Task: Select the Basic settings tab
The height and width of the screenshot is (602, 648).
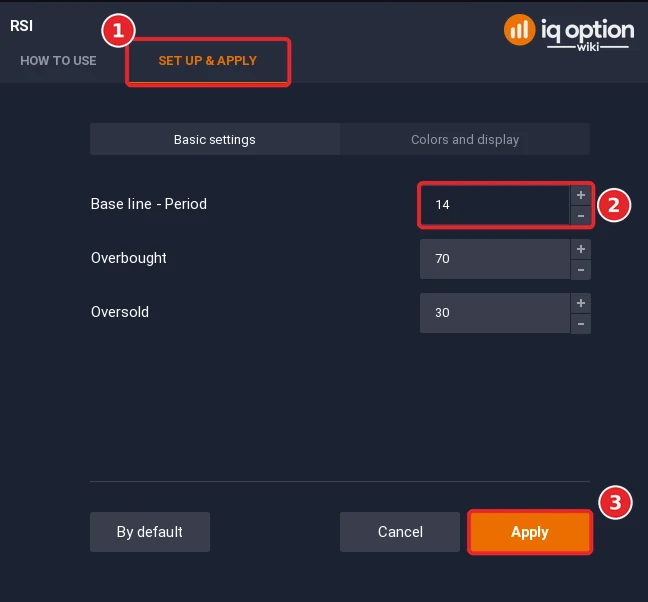Action: click(214, 139)
